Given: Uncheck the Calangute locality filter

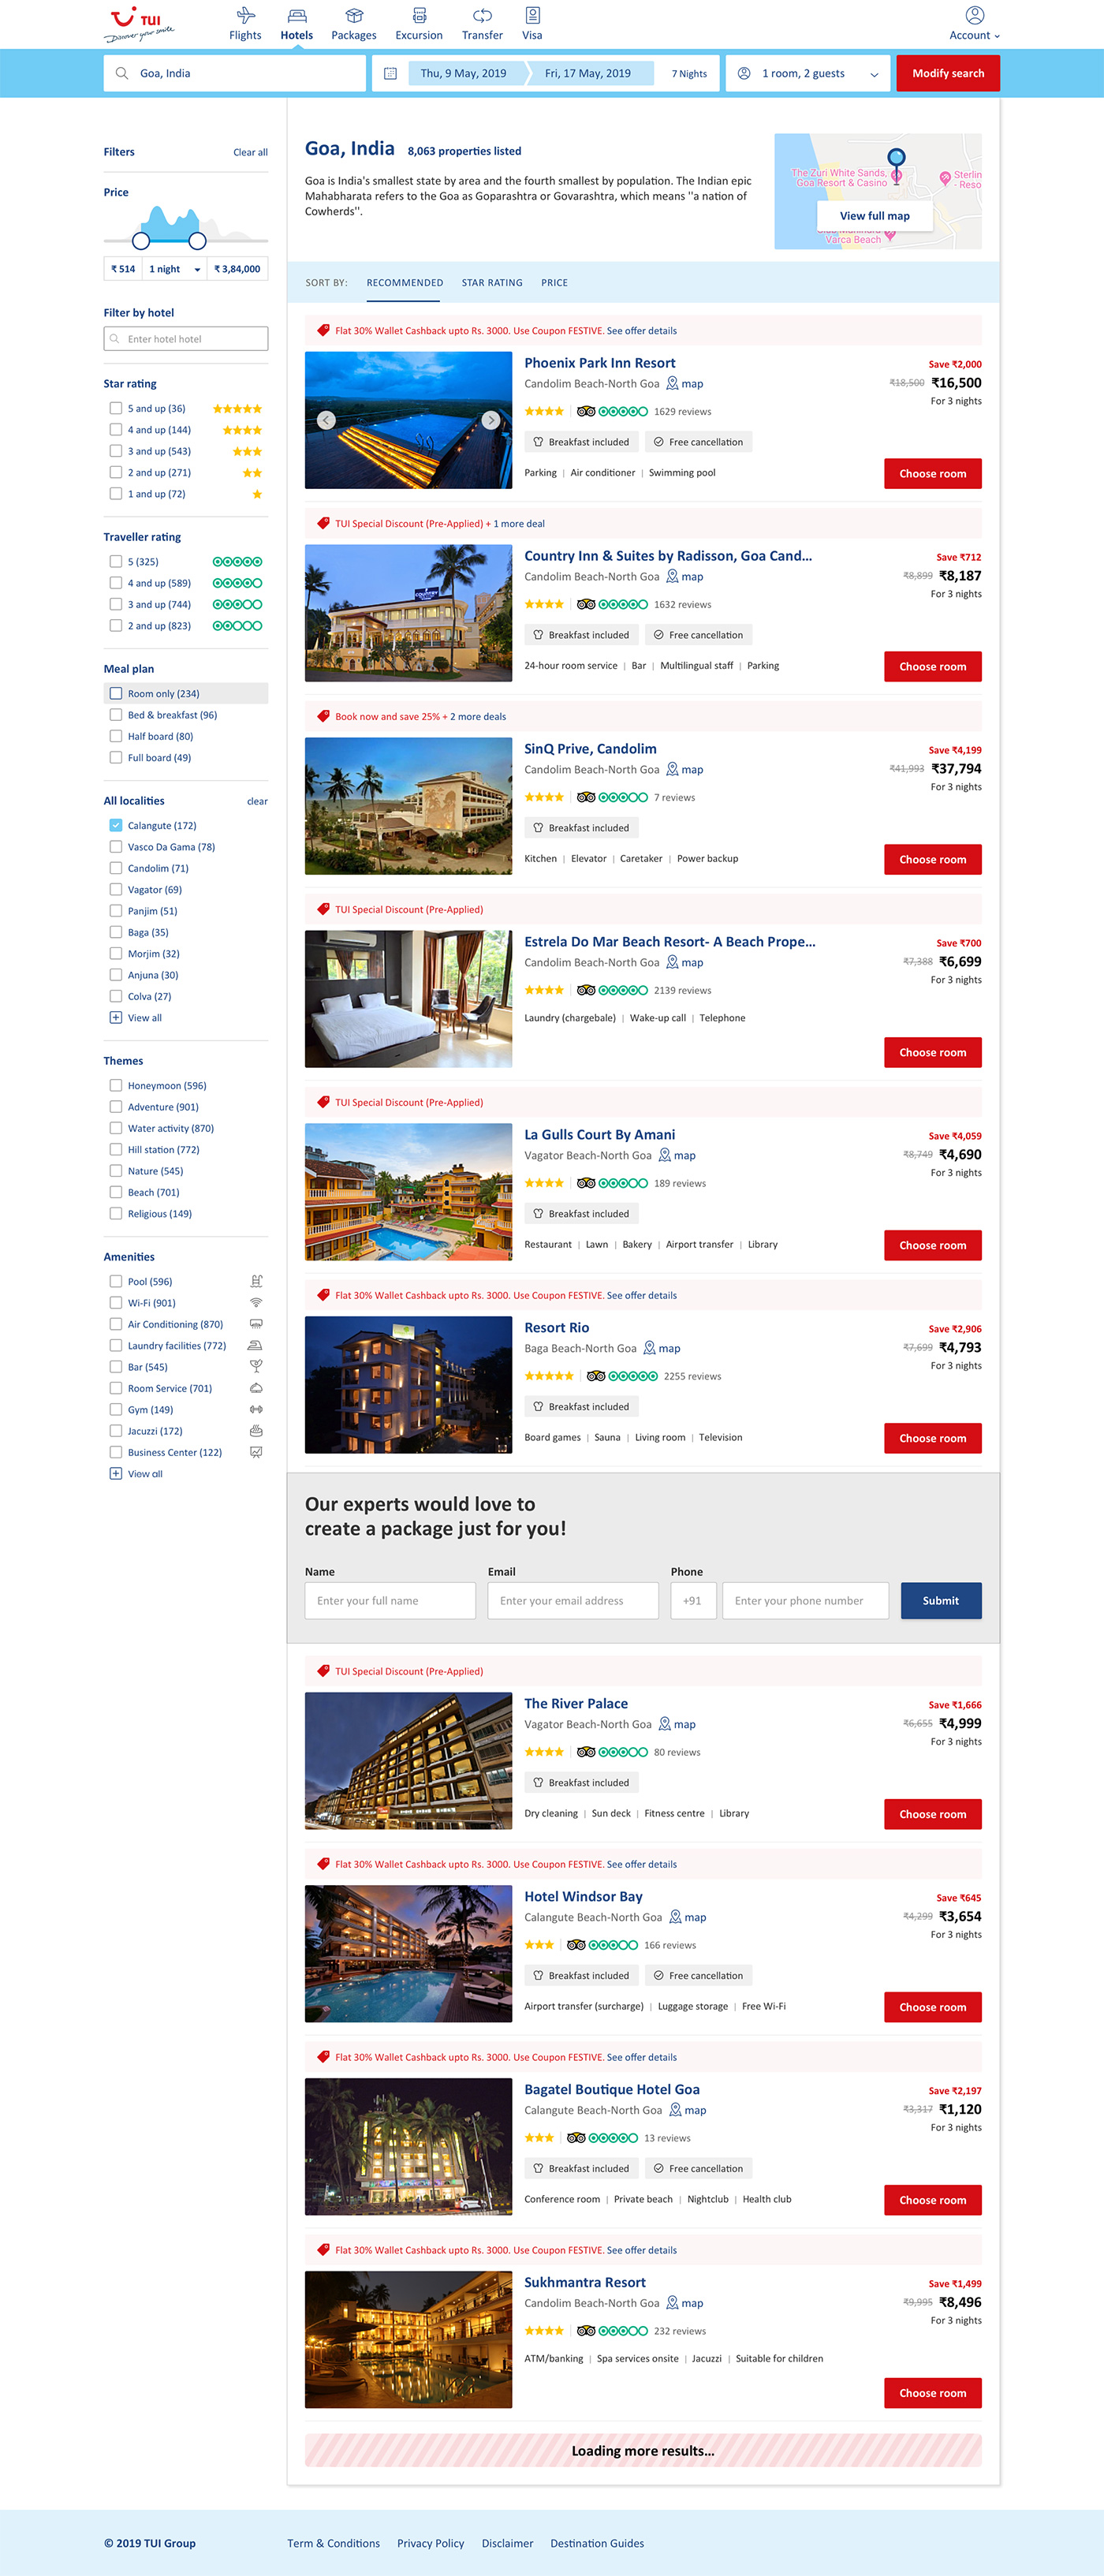Looking at the screenshot, I should tap(116, 825).
